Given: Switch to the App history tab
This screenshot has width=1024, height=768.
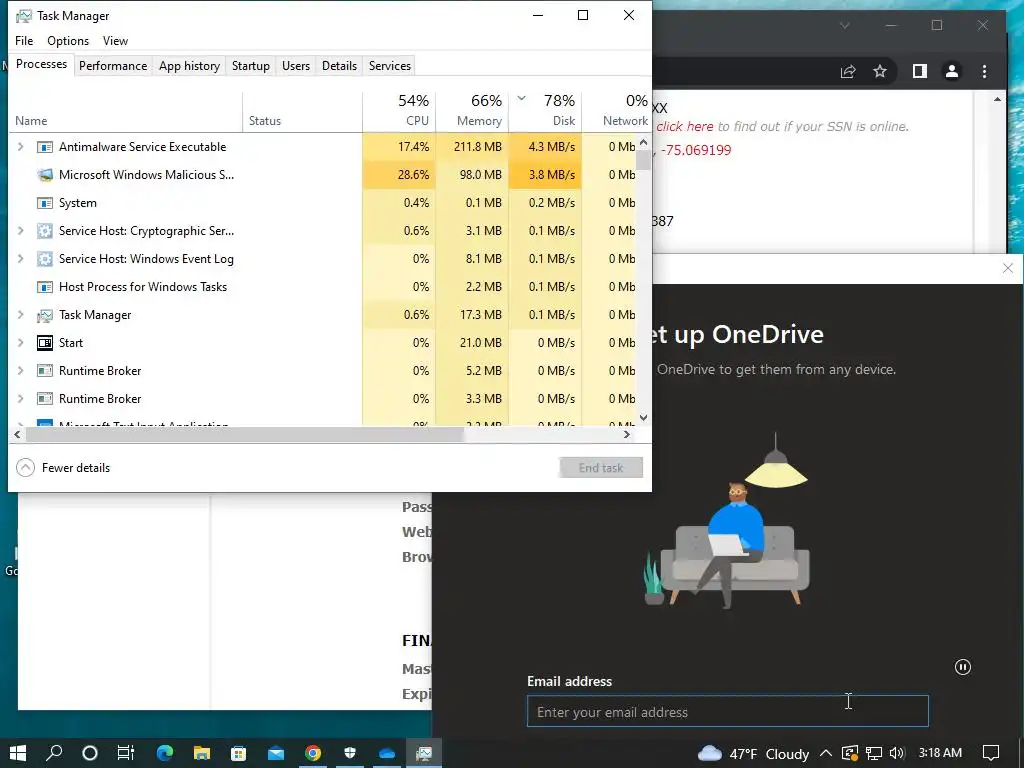Looking at the screenshot, I should click(189, 66).
